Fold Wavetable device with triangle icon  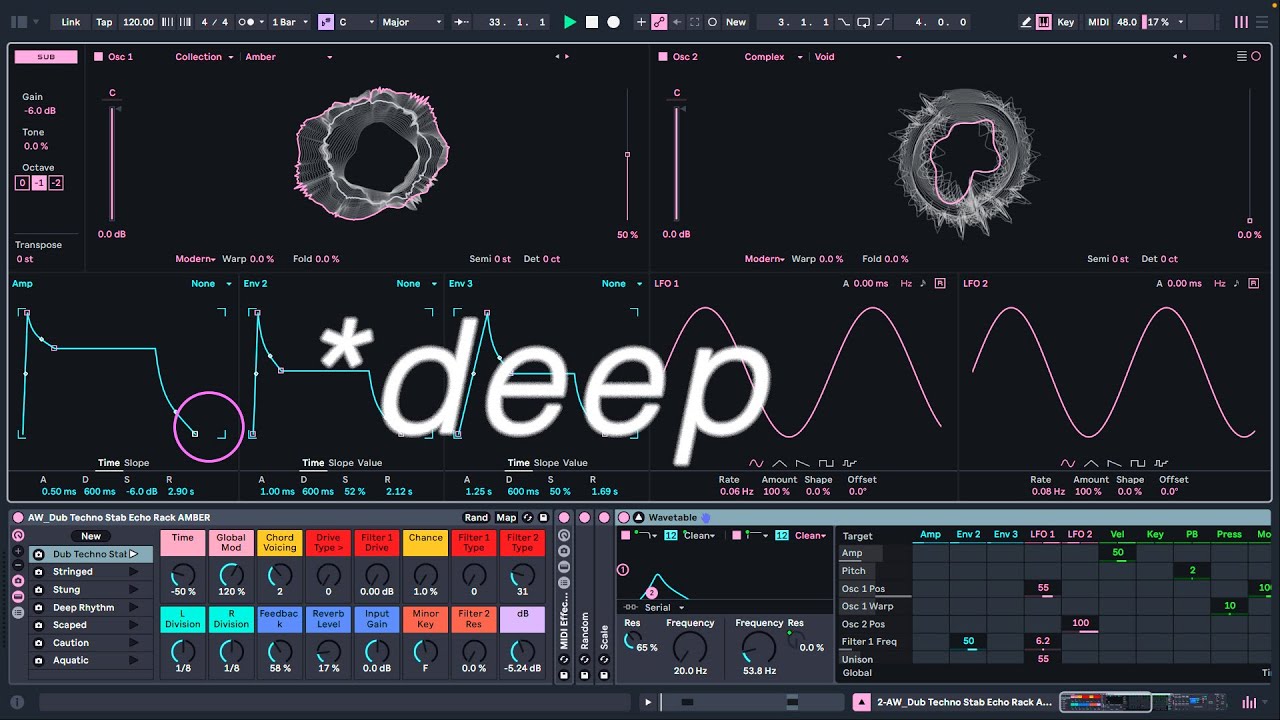639,517
